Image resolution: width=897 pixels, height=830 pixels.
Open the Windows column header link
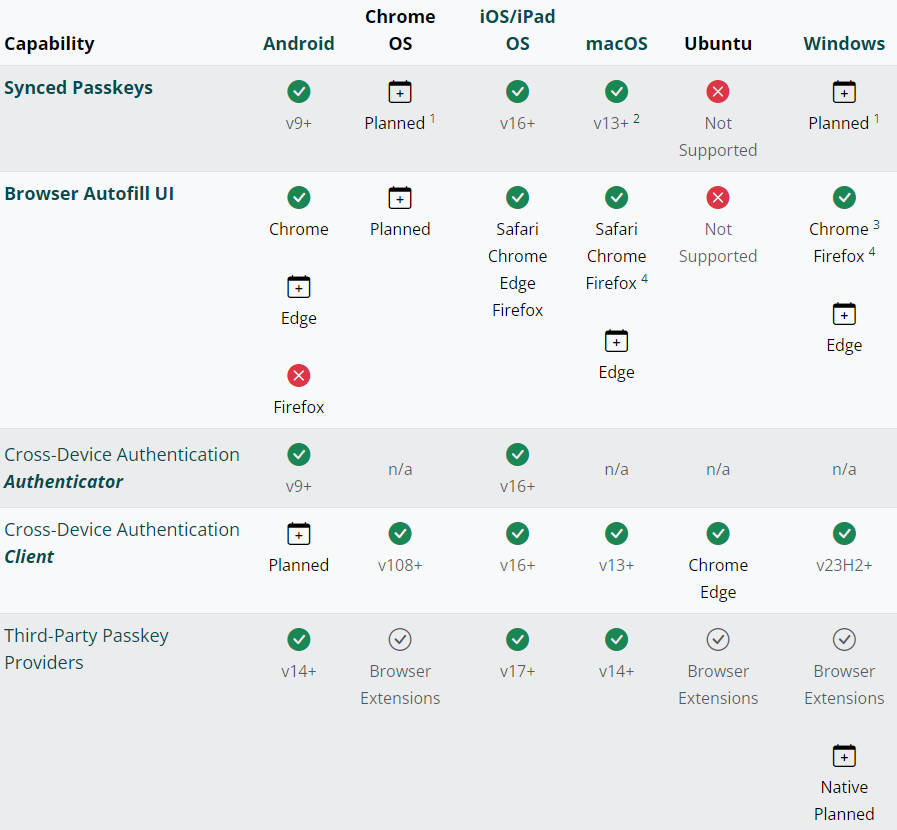(x=844, y=43)
